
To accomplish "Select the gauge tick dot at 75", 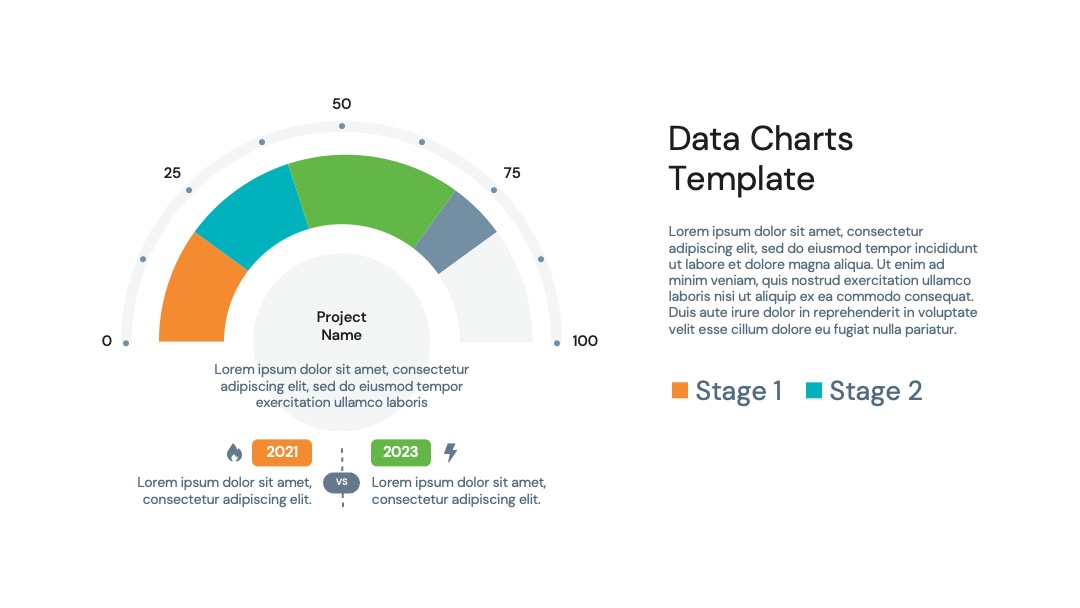I will 494,190.
